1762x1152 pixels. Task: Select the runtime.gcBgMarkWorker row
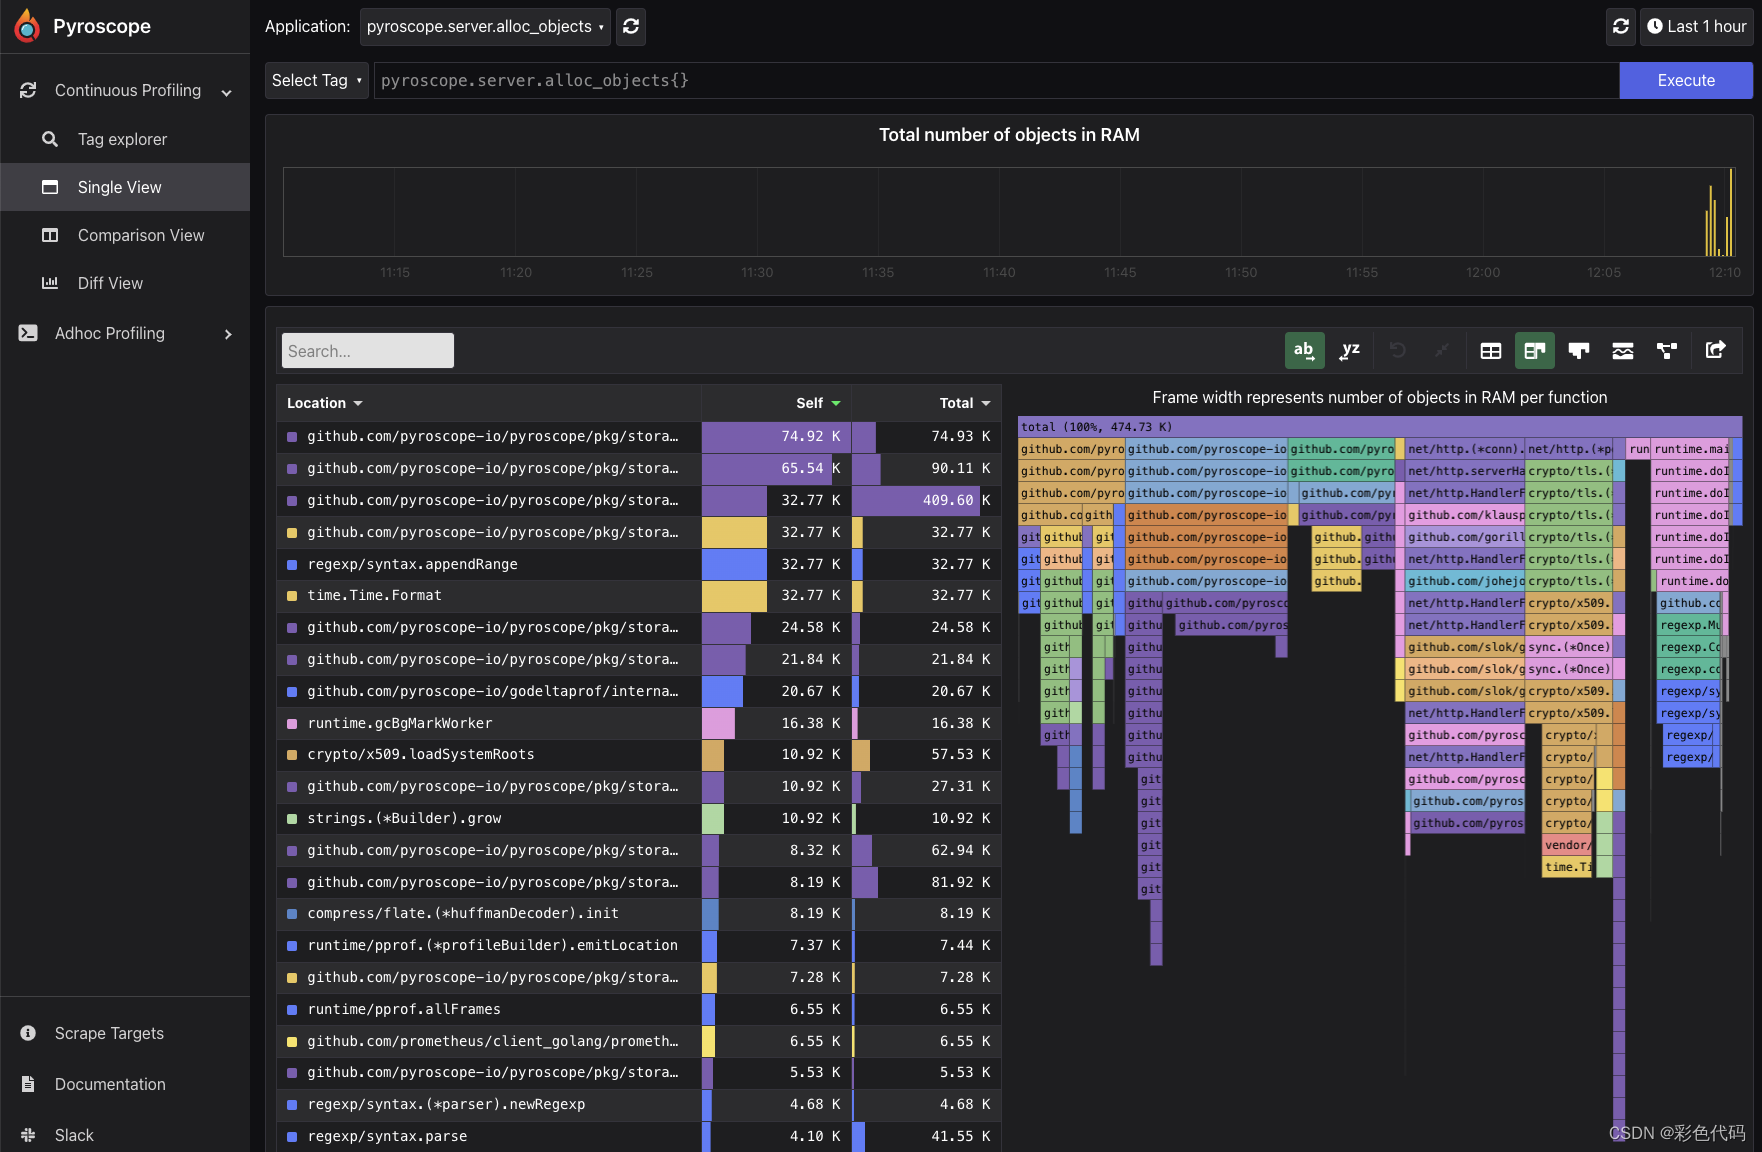coord(638,723)
